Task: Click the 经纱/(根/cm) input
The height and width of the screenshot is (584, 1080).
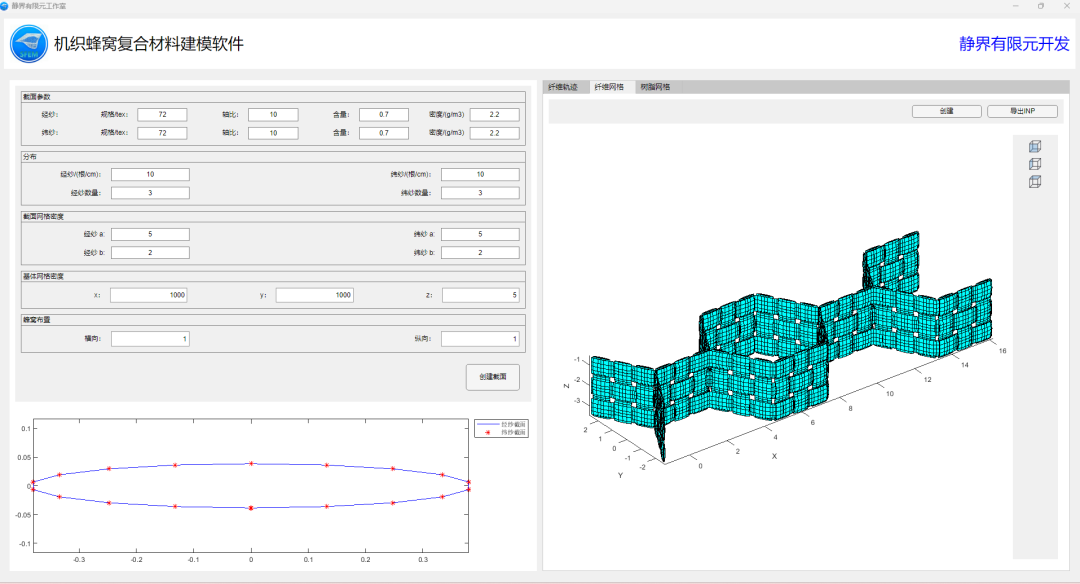Action: pos(150,174)
